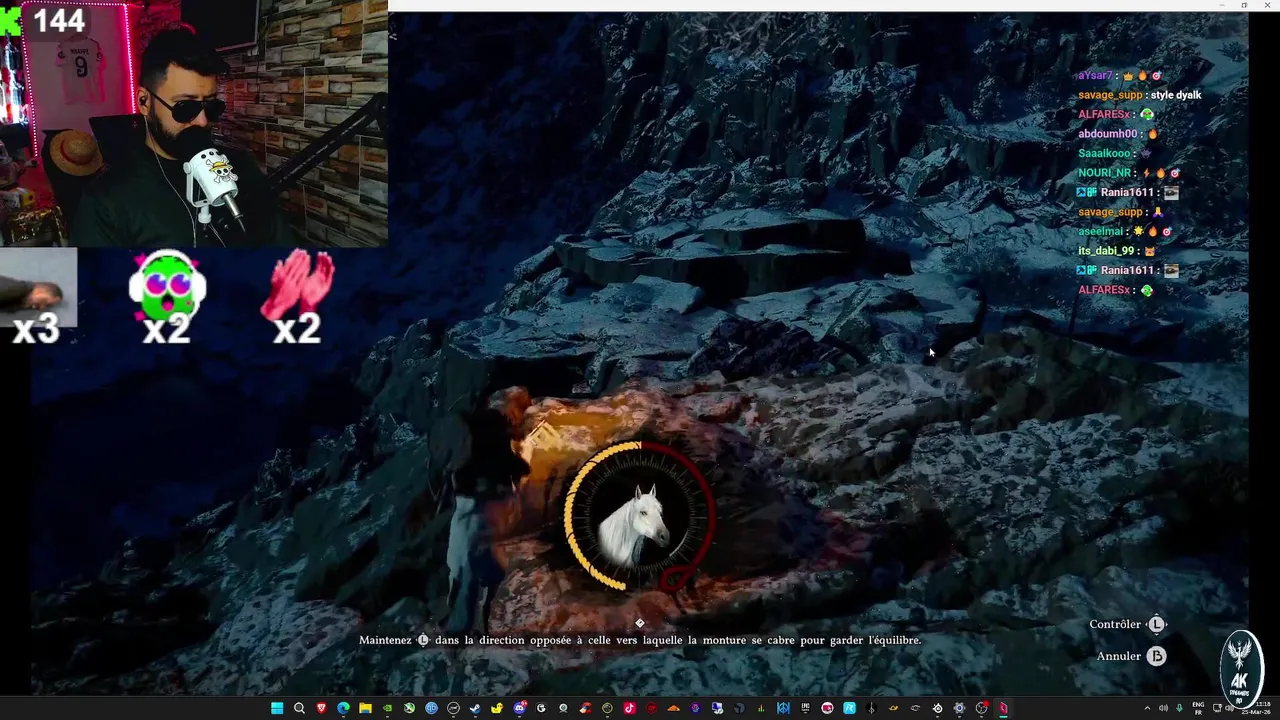This screenshot has height=720, width=1280.
Task: Open volume control in system tray
Action: [x=1163, y=708]
